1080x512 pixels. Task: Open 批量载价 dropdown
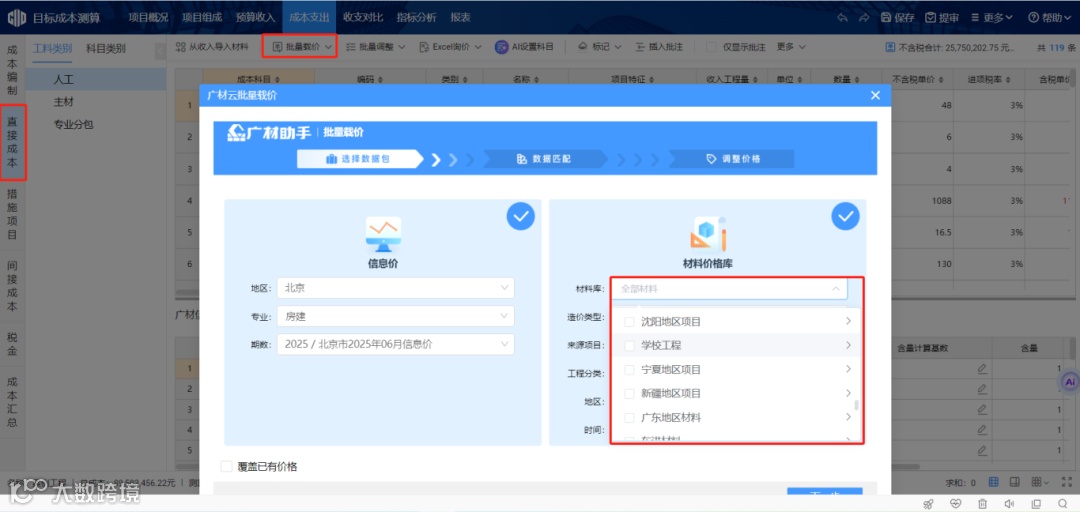pyautogui.click(x=302, y=47)
